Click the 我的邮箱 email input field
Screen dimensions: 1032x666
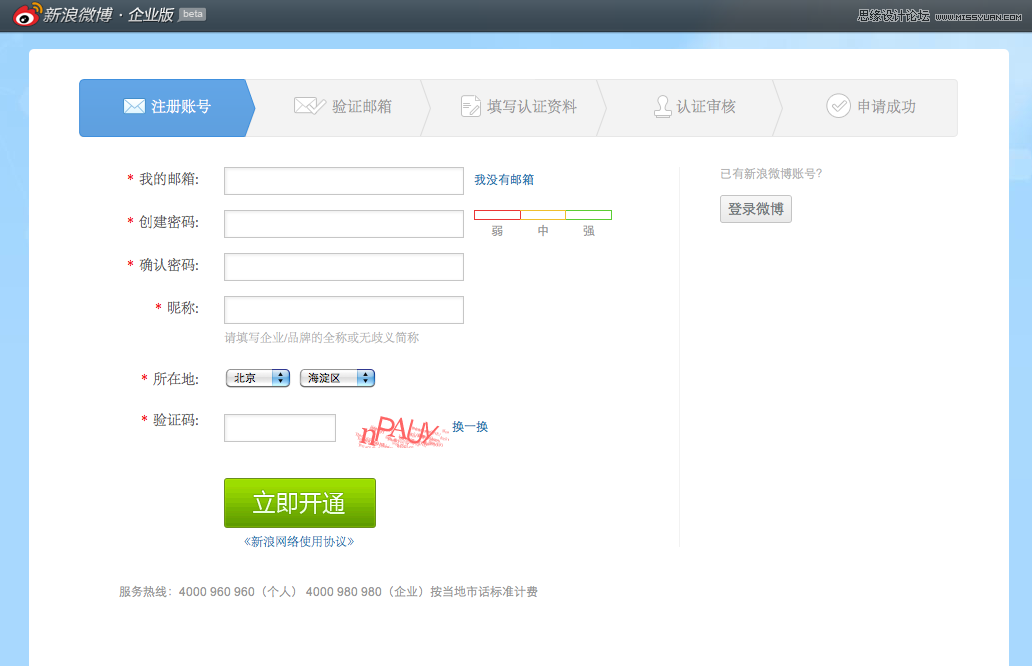(344, 181)
